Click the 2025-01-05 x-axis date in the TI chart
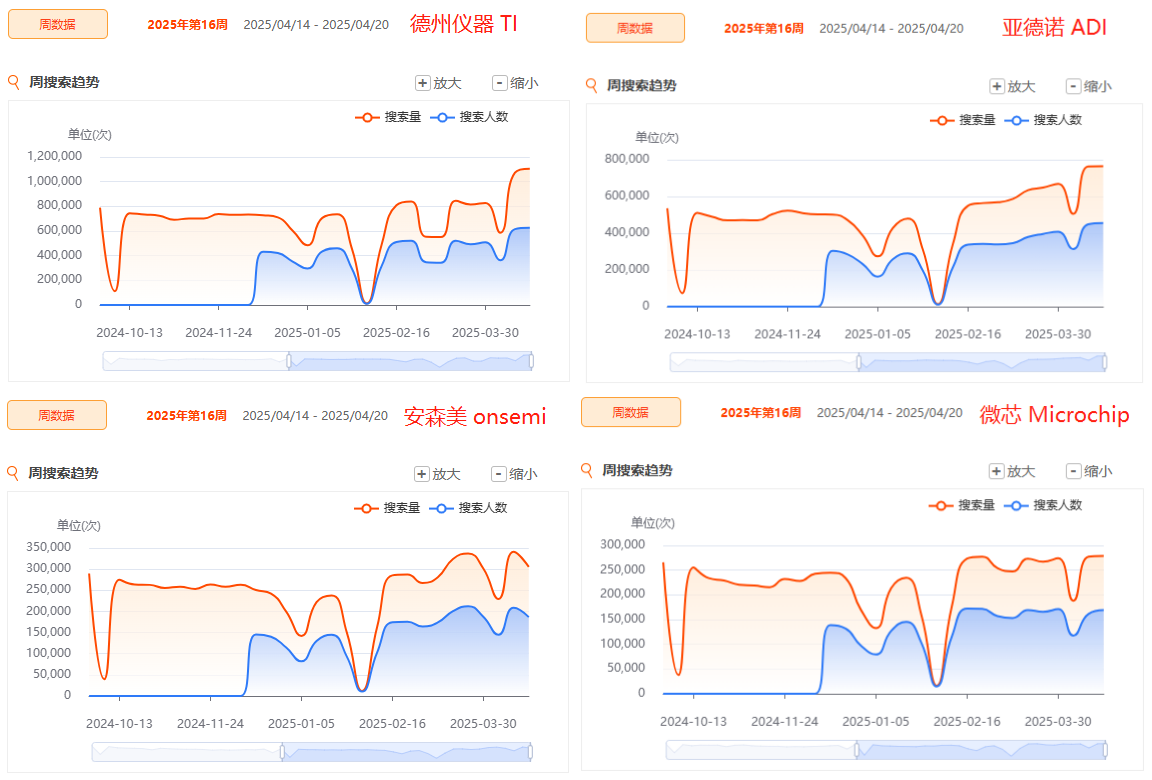This screenshot has height=780, width=1152. (307, 333)
